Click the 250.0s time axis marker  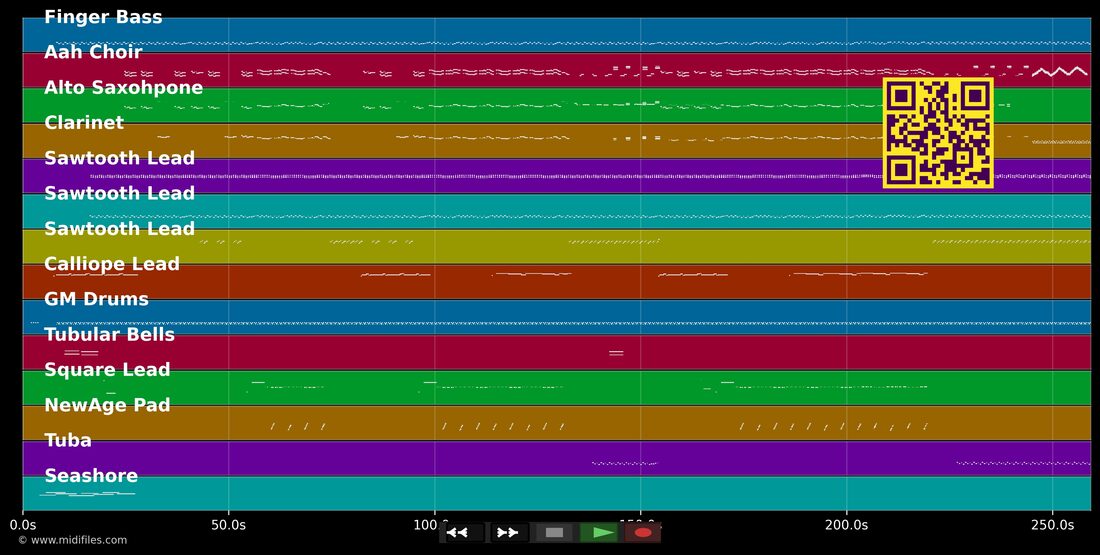pos(1052,524)
